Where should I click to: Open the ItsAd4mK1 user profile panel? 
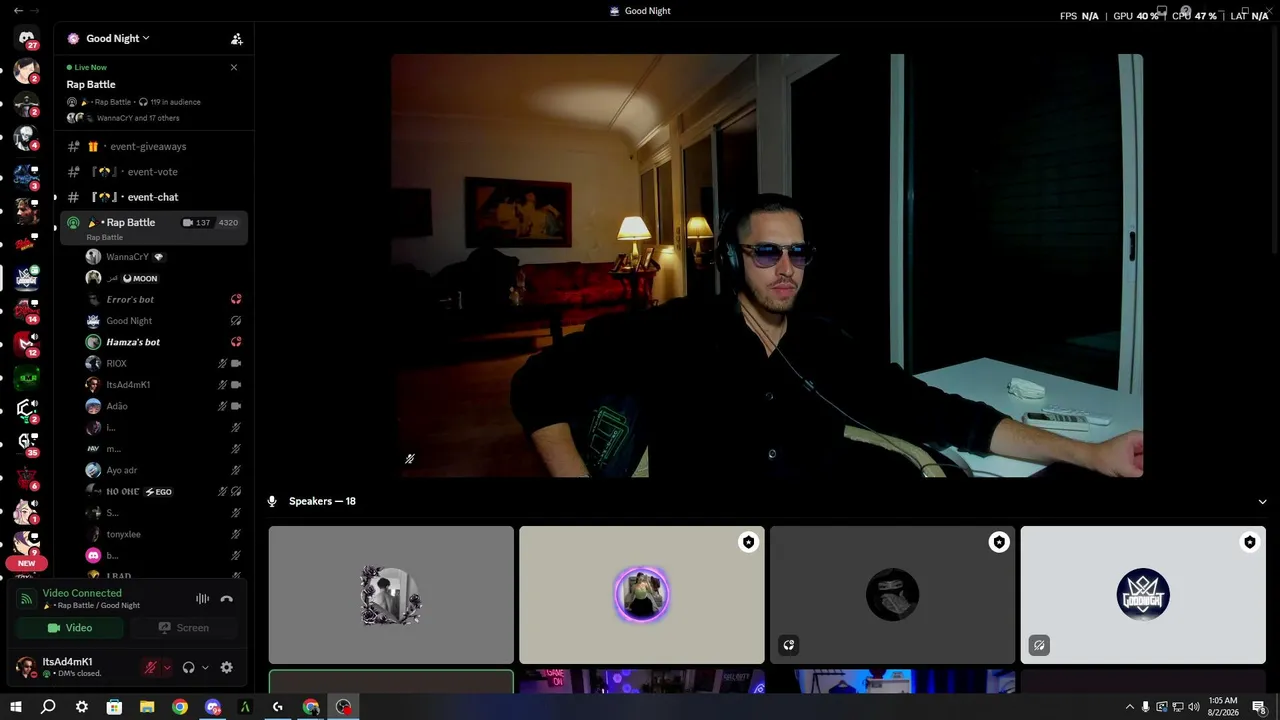point(70,667)
